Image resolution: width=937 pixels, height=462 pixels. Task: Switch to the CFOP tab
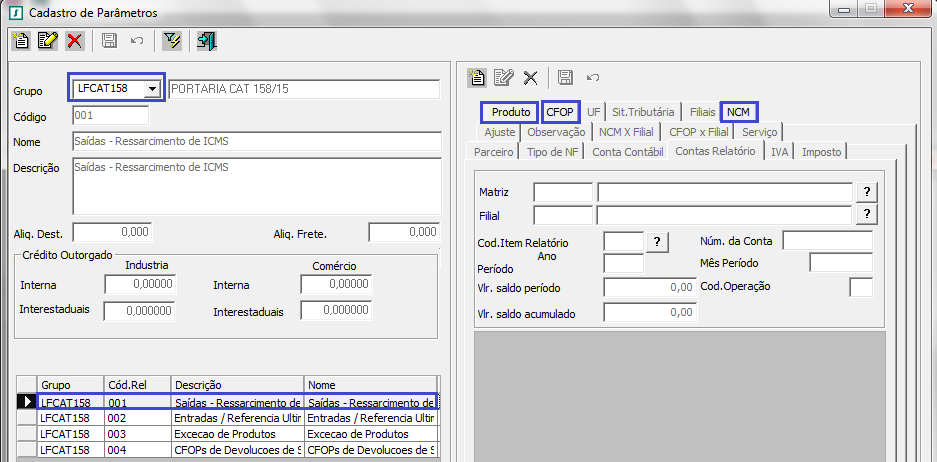pyautogui.click(x=560, y=112)
